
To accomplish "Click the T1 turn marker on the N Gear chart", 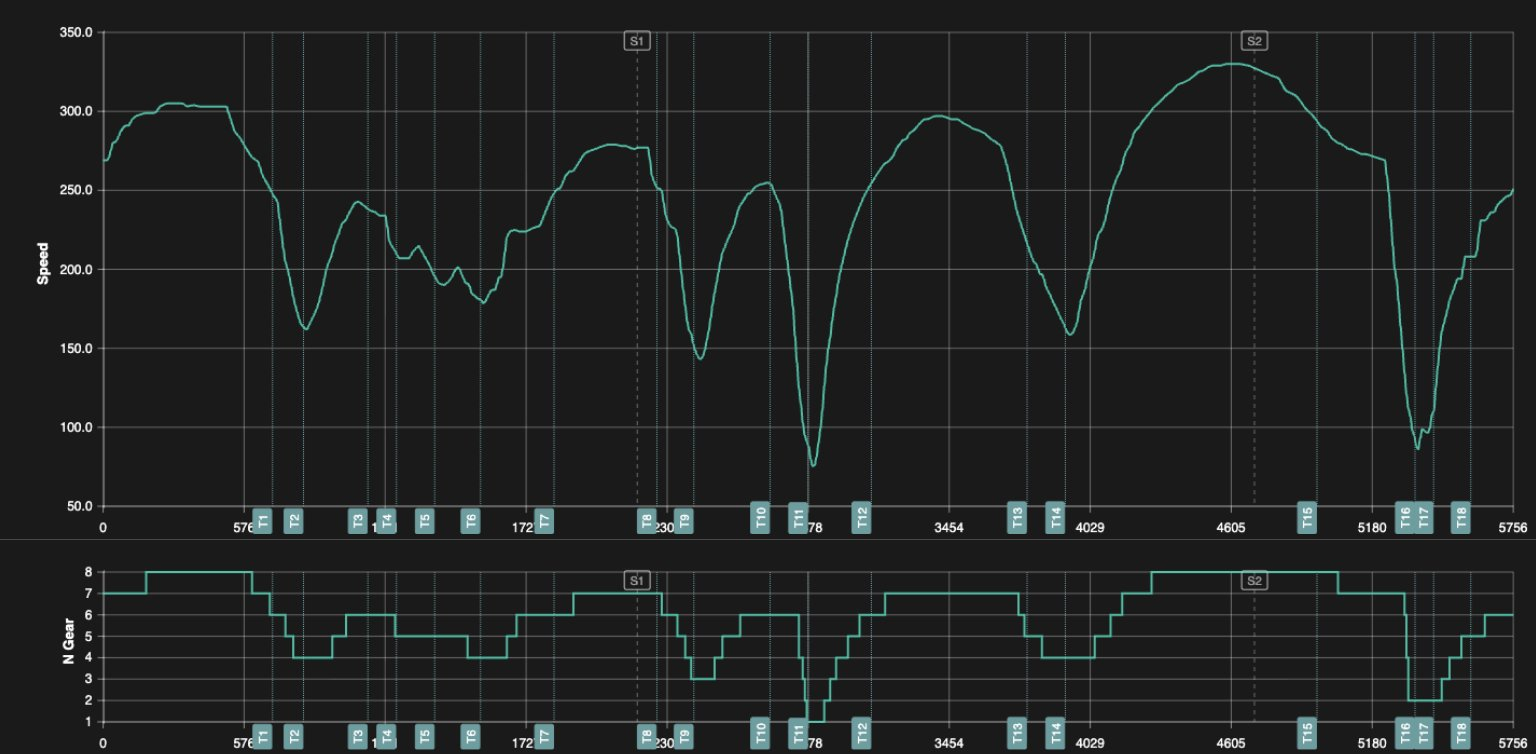I will click(262, 736).
